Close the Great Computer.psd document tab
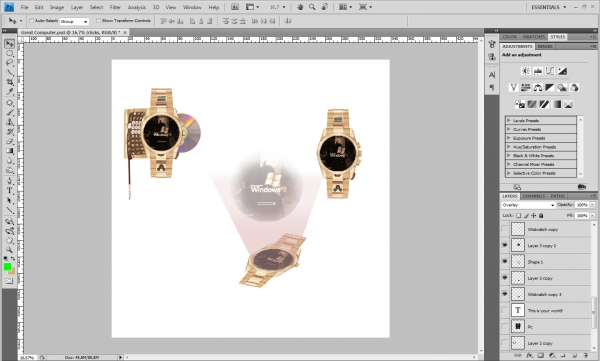600x361 pixels. 126,33
